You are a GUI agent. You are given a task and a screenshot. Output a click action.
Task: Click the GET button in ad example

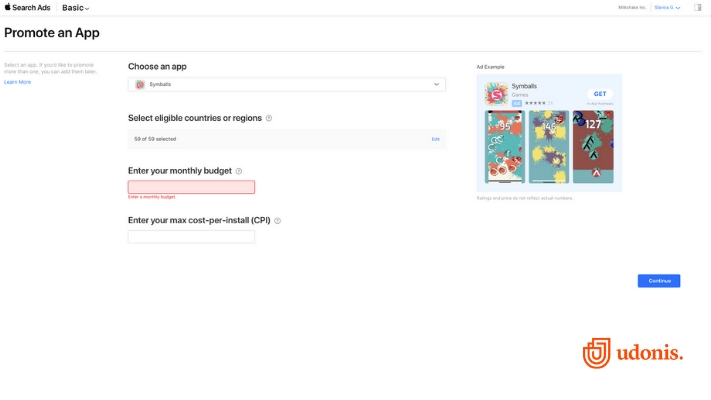600,94
